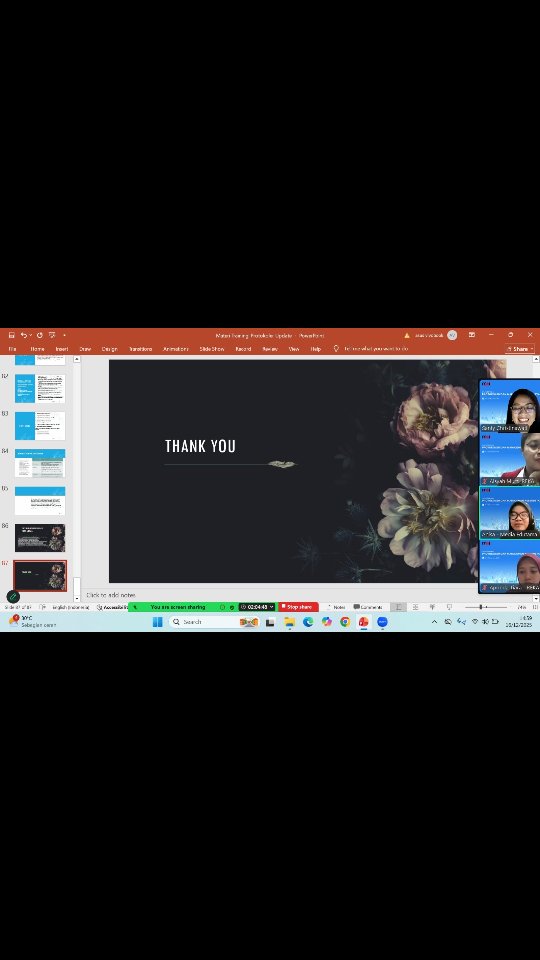Screen dimensions: 540x960
Task: Start Slide Show from status bar icon
Action: (x=449, y=607)
